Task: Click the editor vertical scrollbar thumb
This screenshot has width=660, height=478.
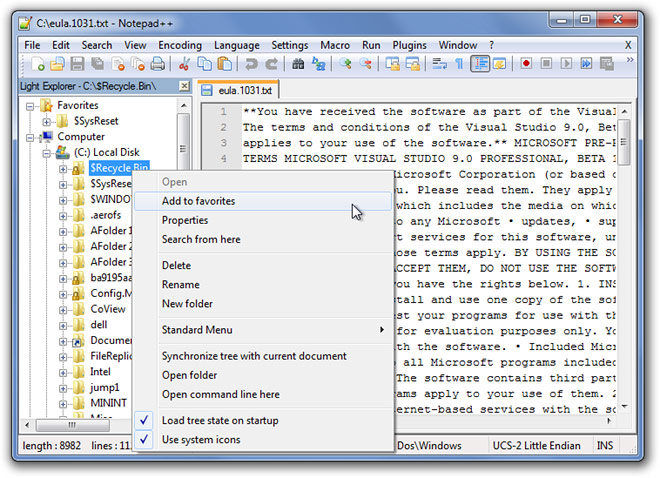Action: click(625, 142)
